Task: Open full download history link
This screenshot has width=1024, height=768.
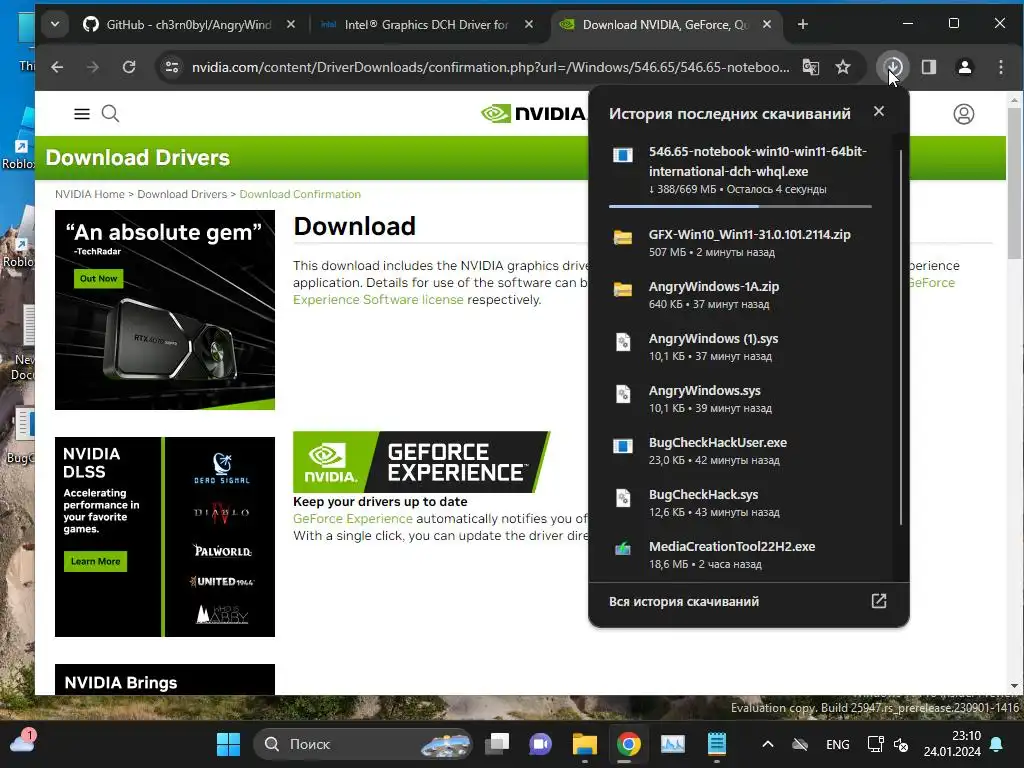Action: [684, 601]
